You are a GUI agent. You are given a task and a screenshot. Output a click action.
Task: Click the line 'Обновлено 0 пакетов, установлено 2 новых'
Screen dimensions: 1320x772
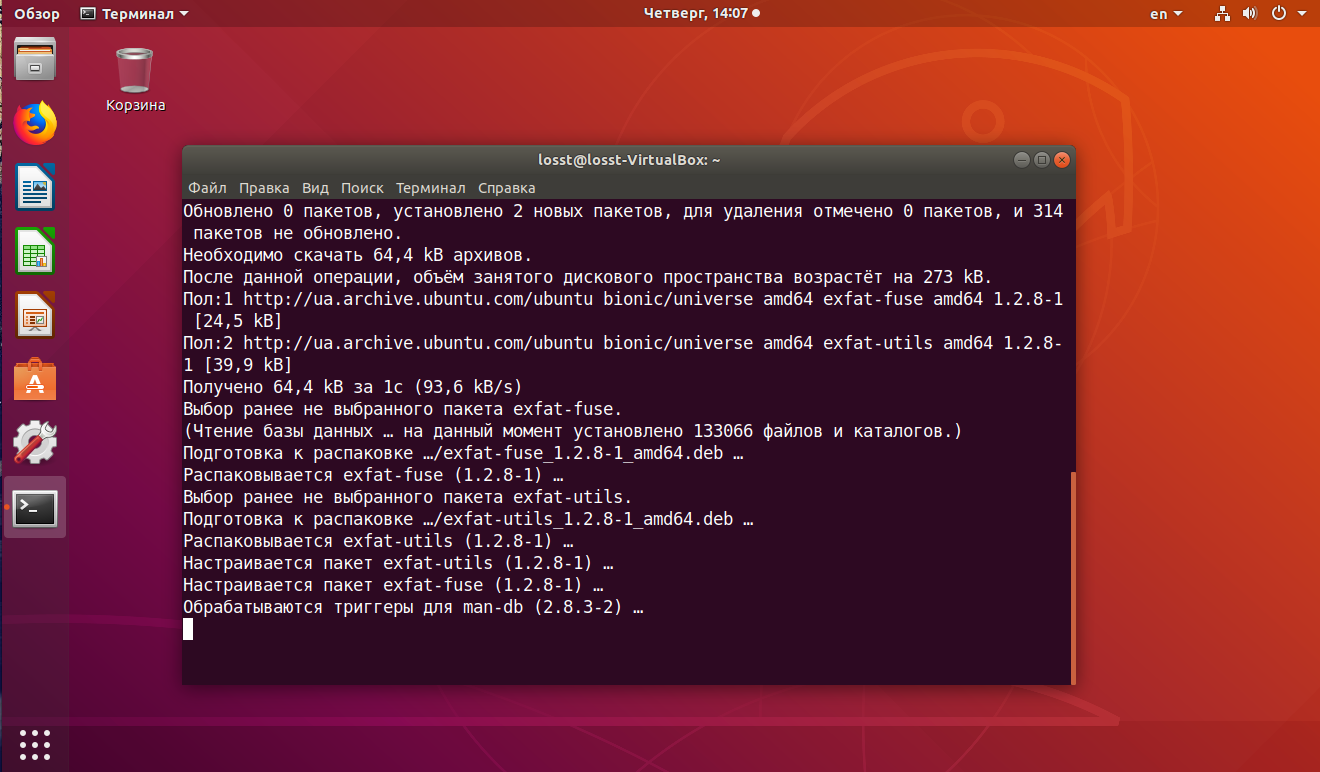[x=623, y=222]
